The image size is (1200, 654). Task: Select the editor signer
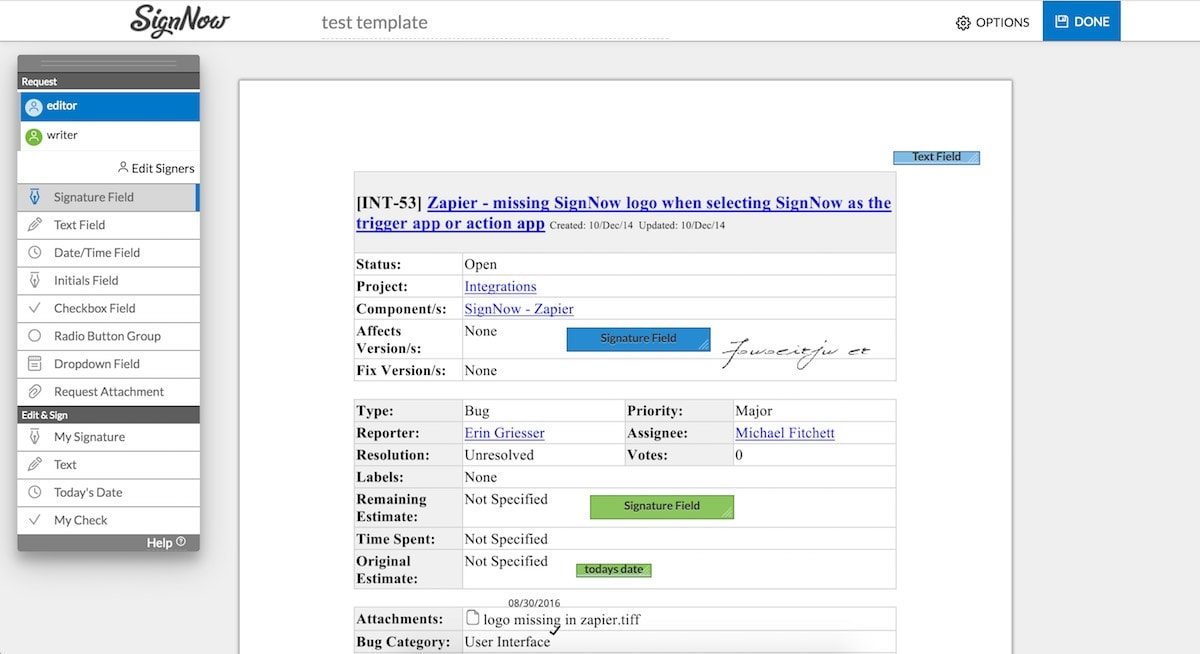(109, 106)
